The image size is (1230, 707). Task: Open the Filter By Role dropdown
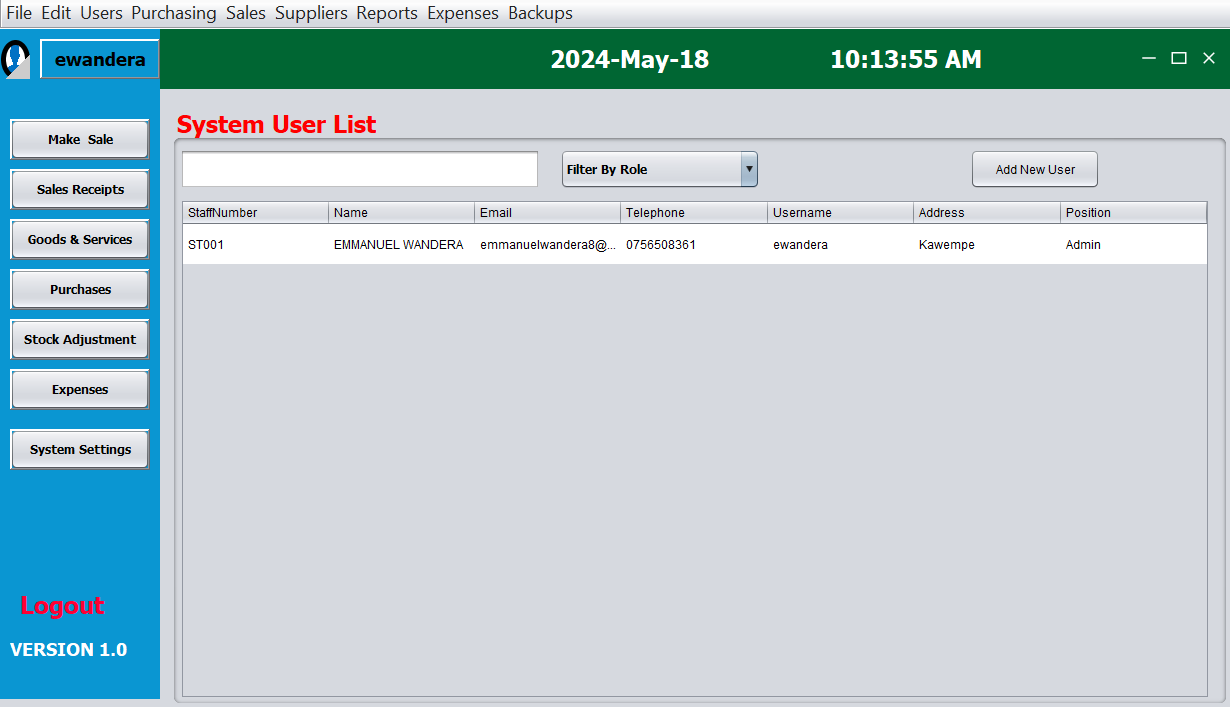point(659,170)
